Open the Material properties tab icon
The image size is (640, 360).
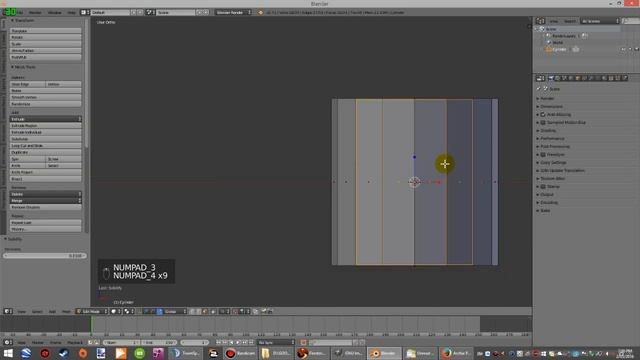tap(604, 78)
